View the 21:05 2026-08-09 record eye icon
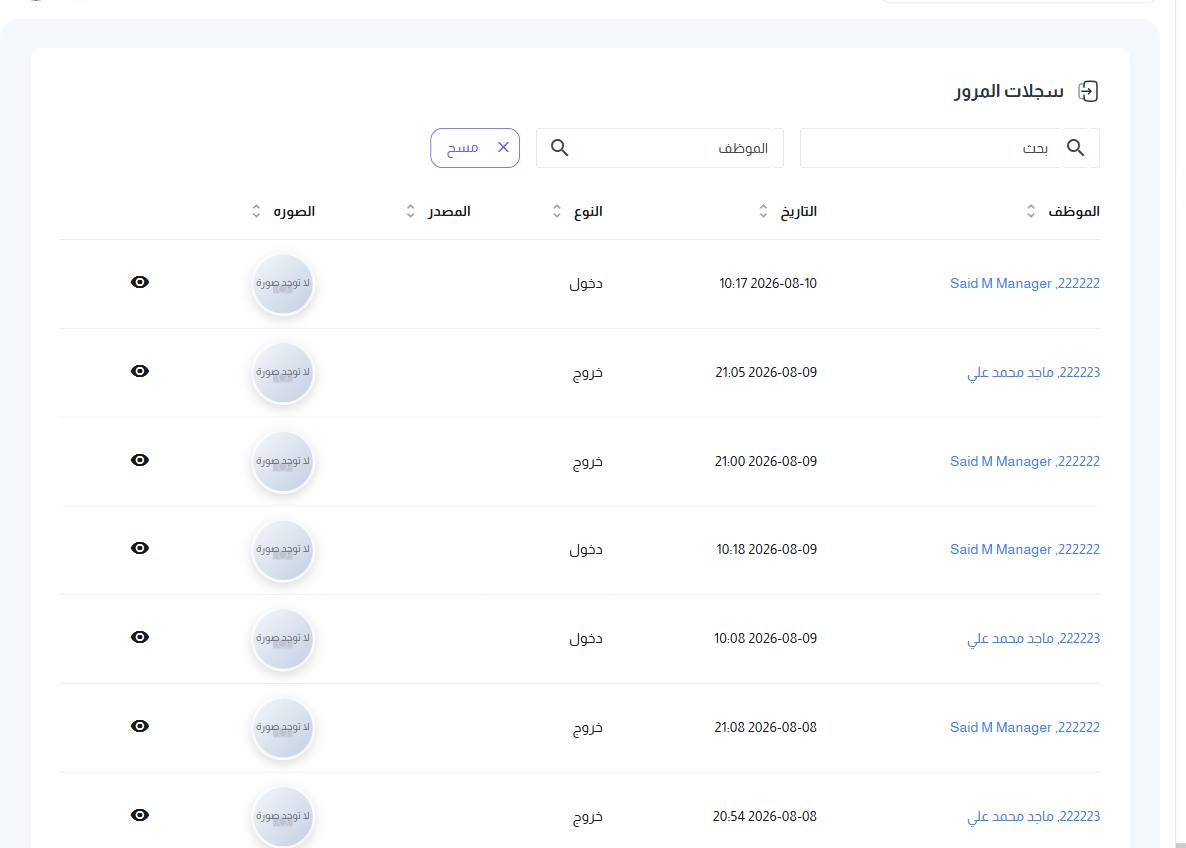This screenshot has width=1186, height=848. click(x=140, y=371)
